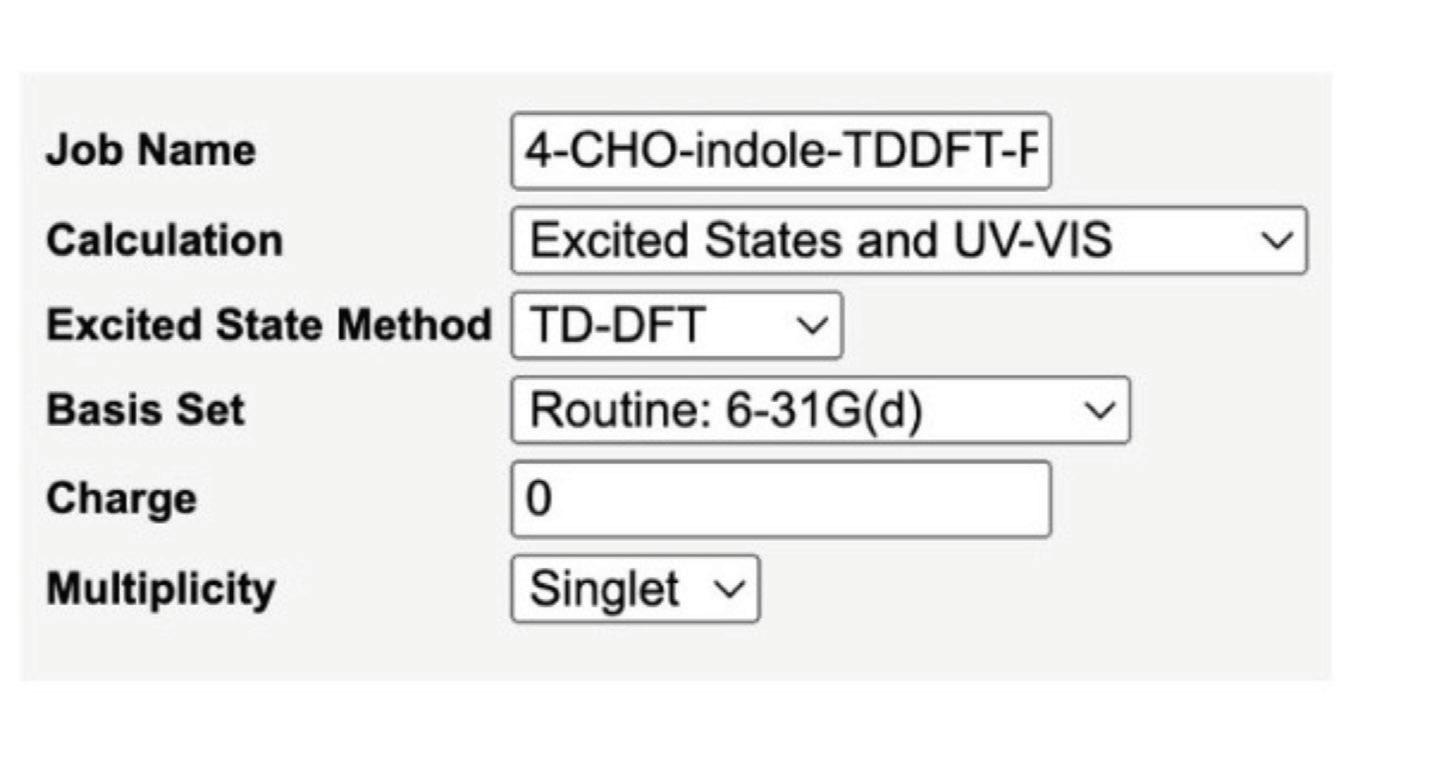Click the Singlet selected value
Screen dimensions: 1429x762
(x=604, y=588)
